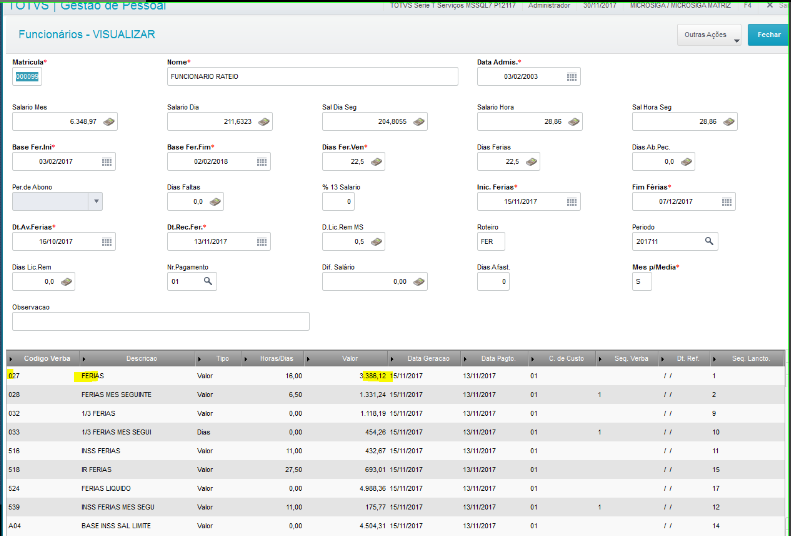Open Outras Ações dropdown menu

tap(709, 35)
